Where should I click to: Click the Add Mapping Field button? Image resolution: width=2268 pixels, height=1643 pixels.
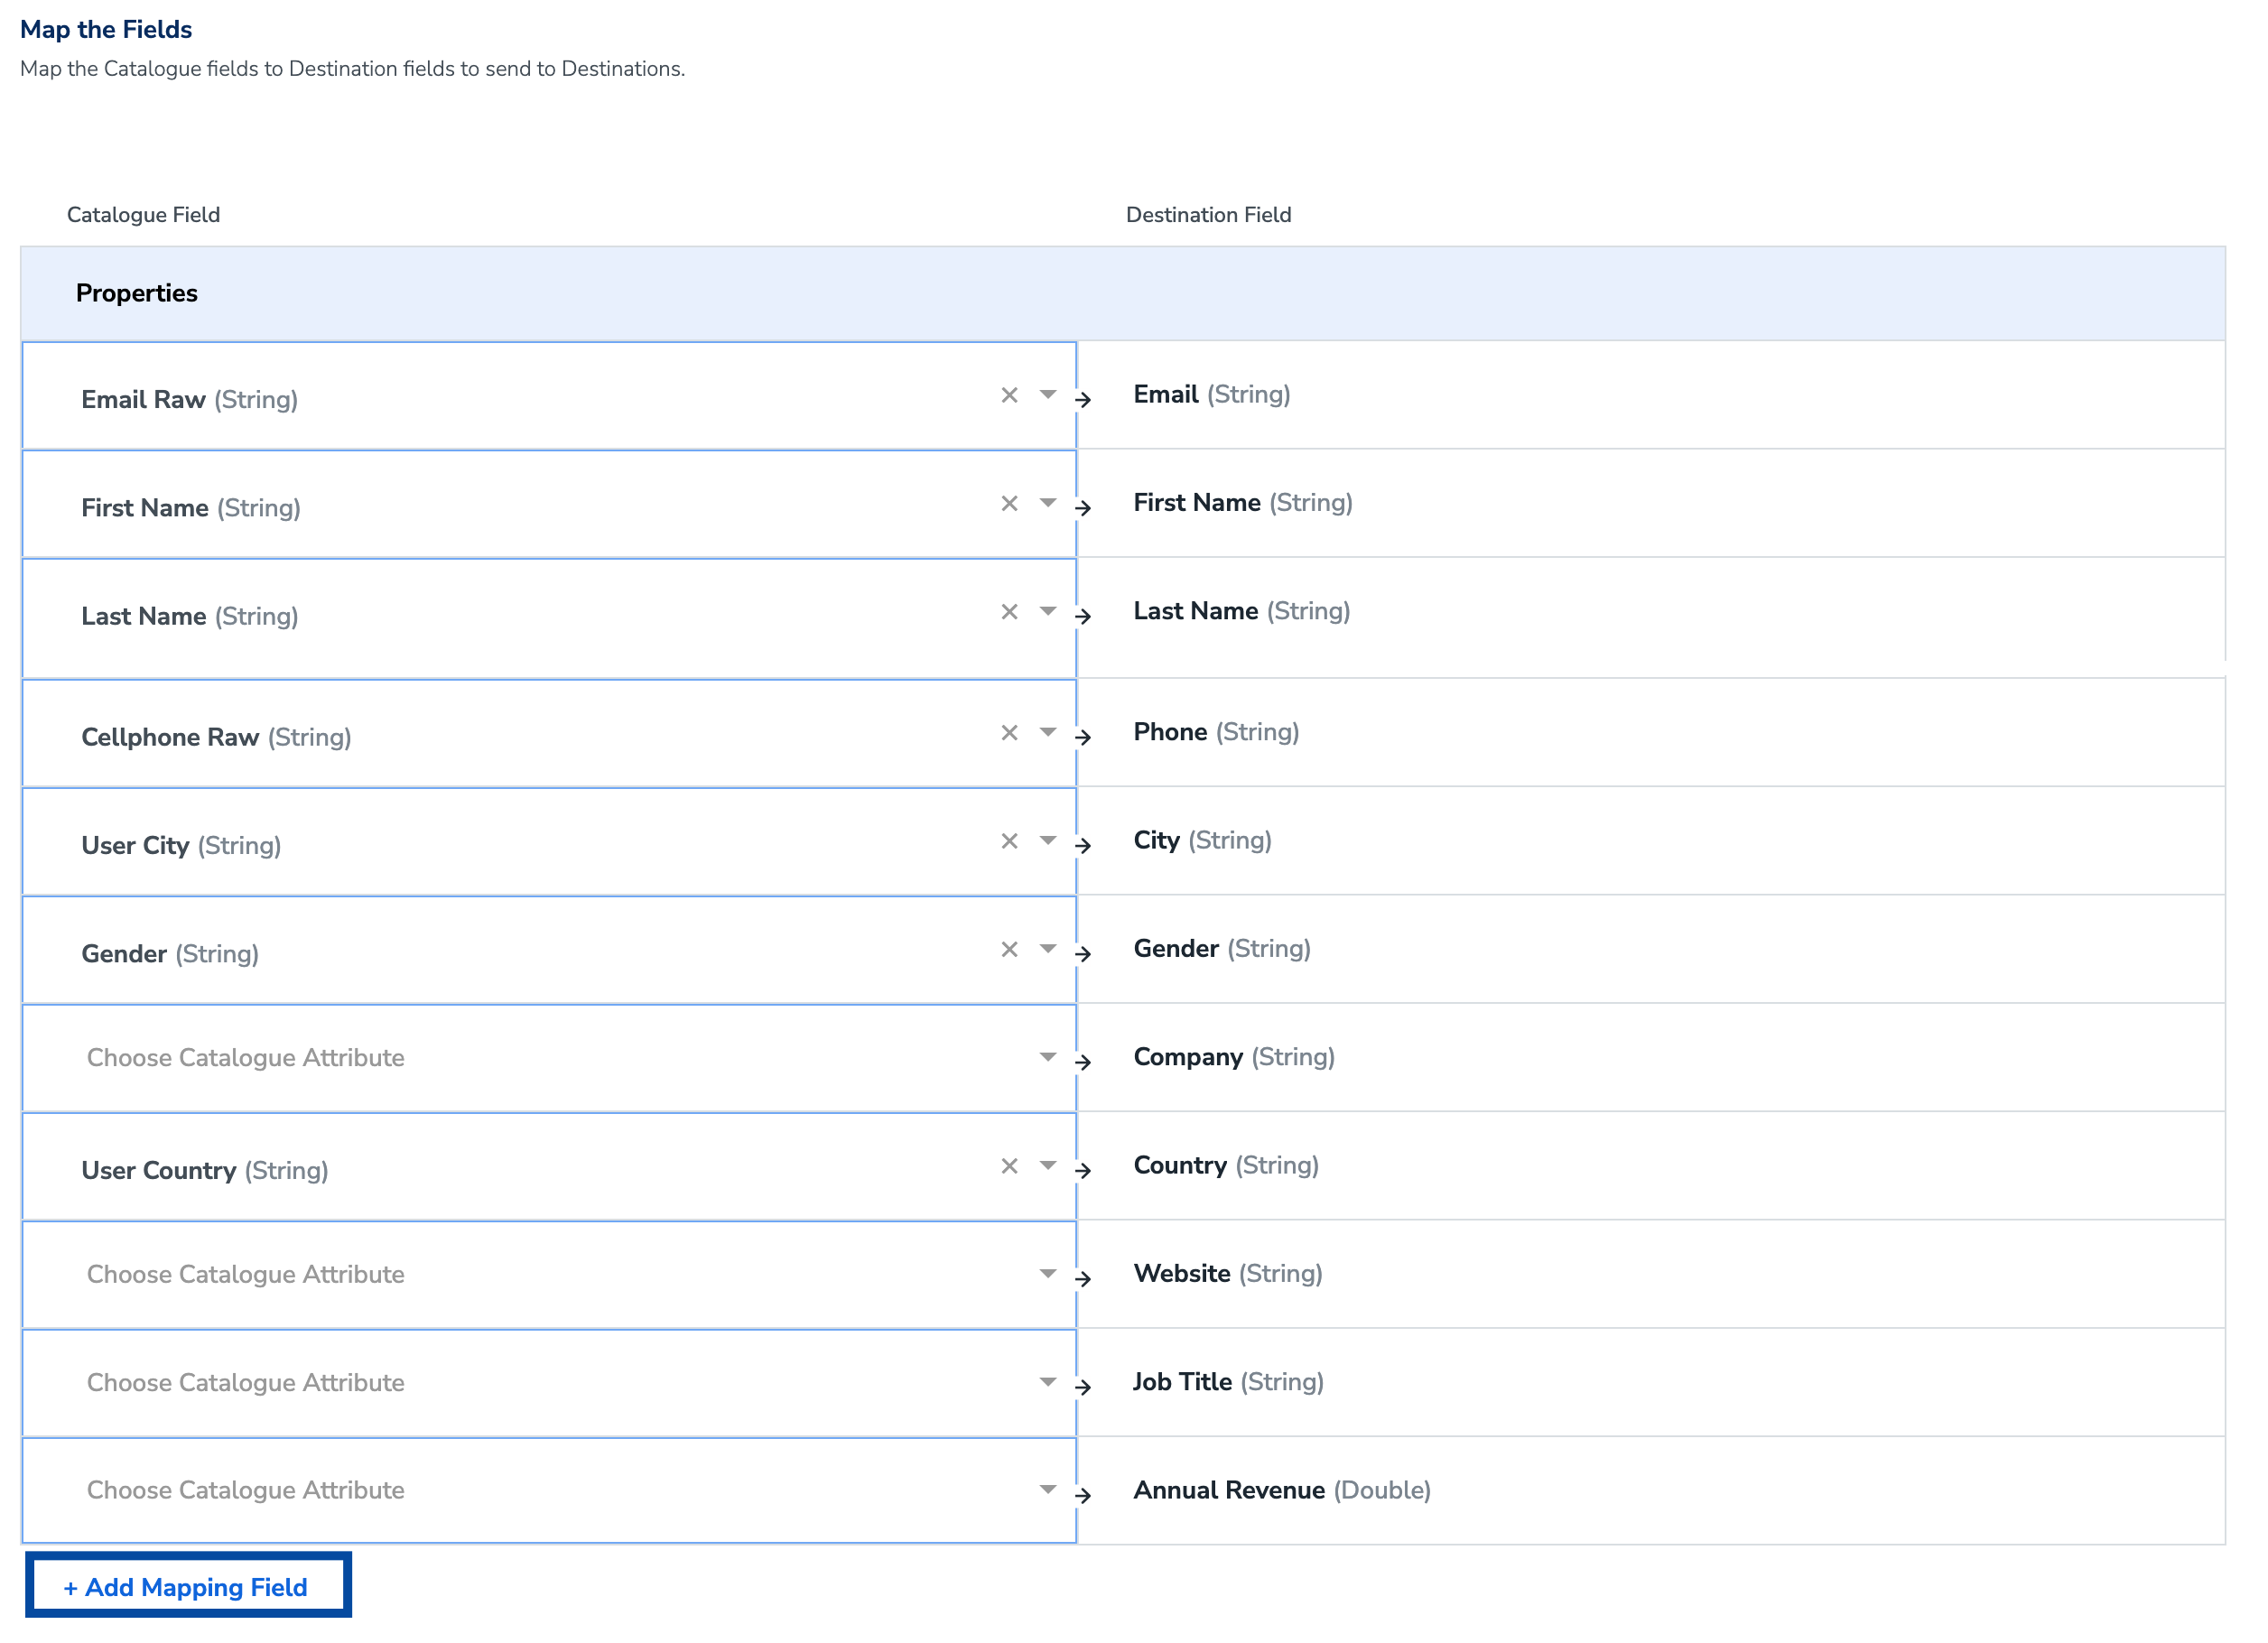[x=187, y=1587]
